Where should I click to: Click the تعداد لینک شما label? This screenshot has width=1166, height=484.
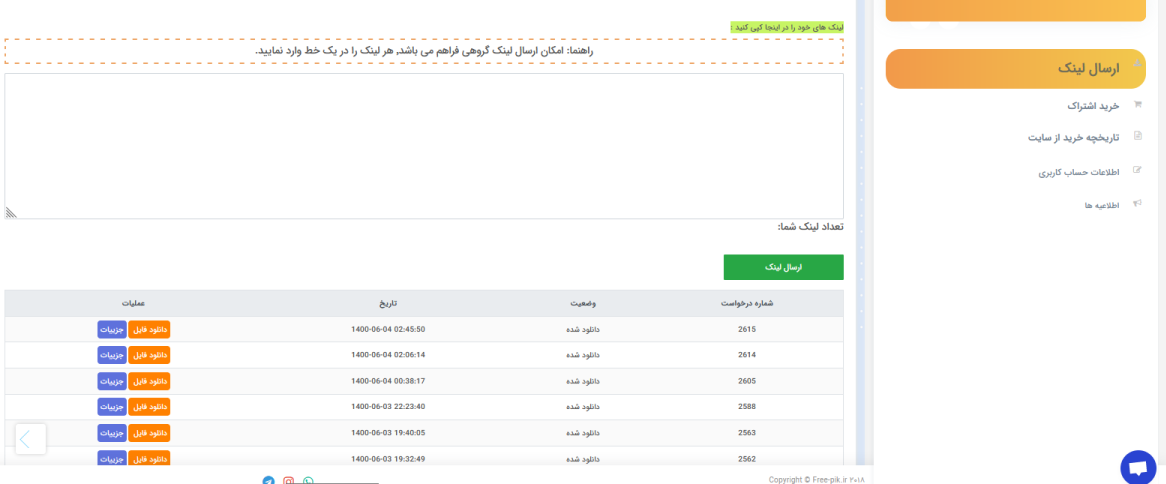[811, 227]
